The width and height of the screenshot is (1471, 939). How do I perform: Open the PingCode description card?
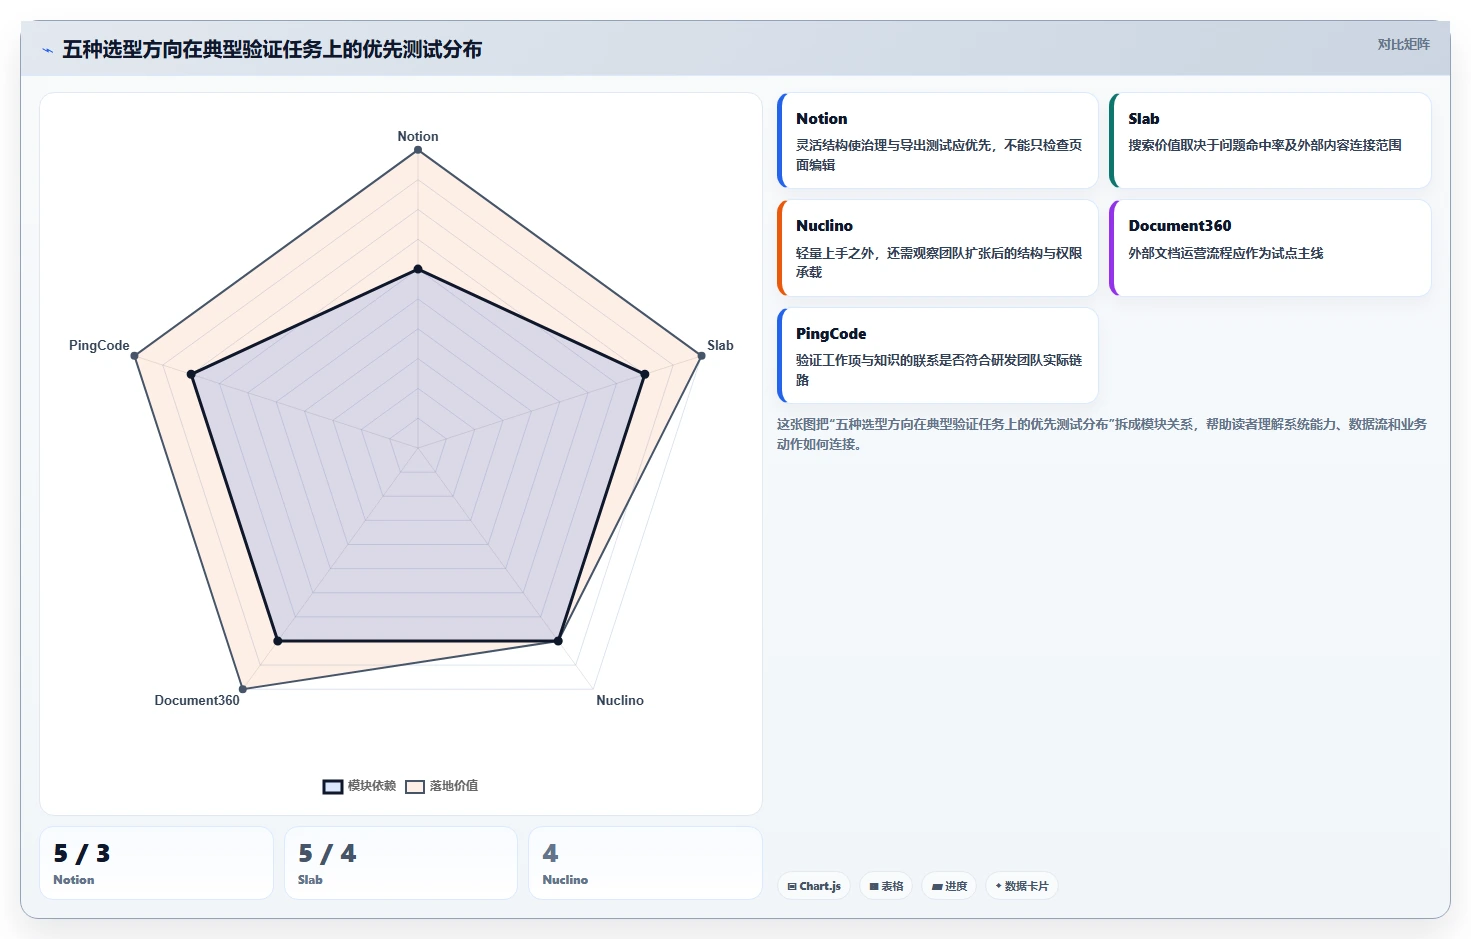[938, 356]
